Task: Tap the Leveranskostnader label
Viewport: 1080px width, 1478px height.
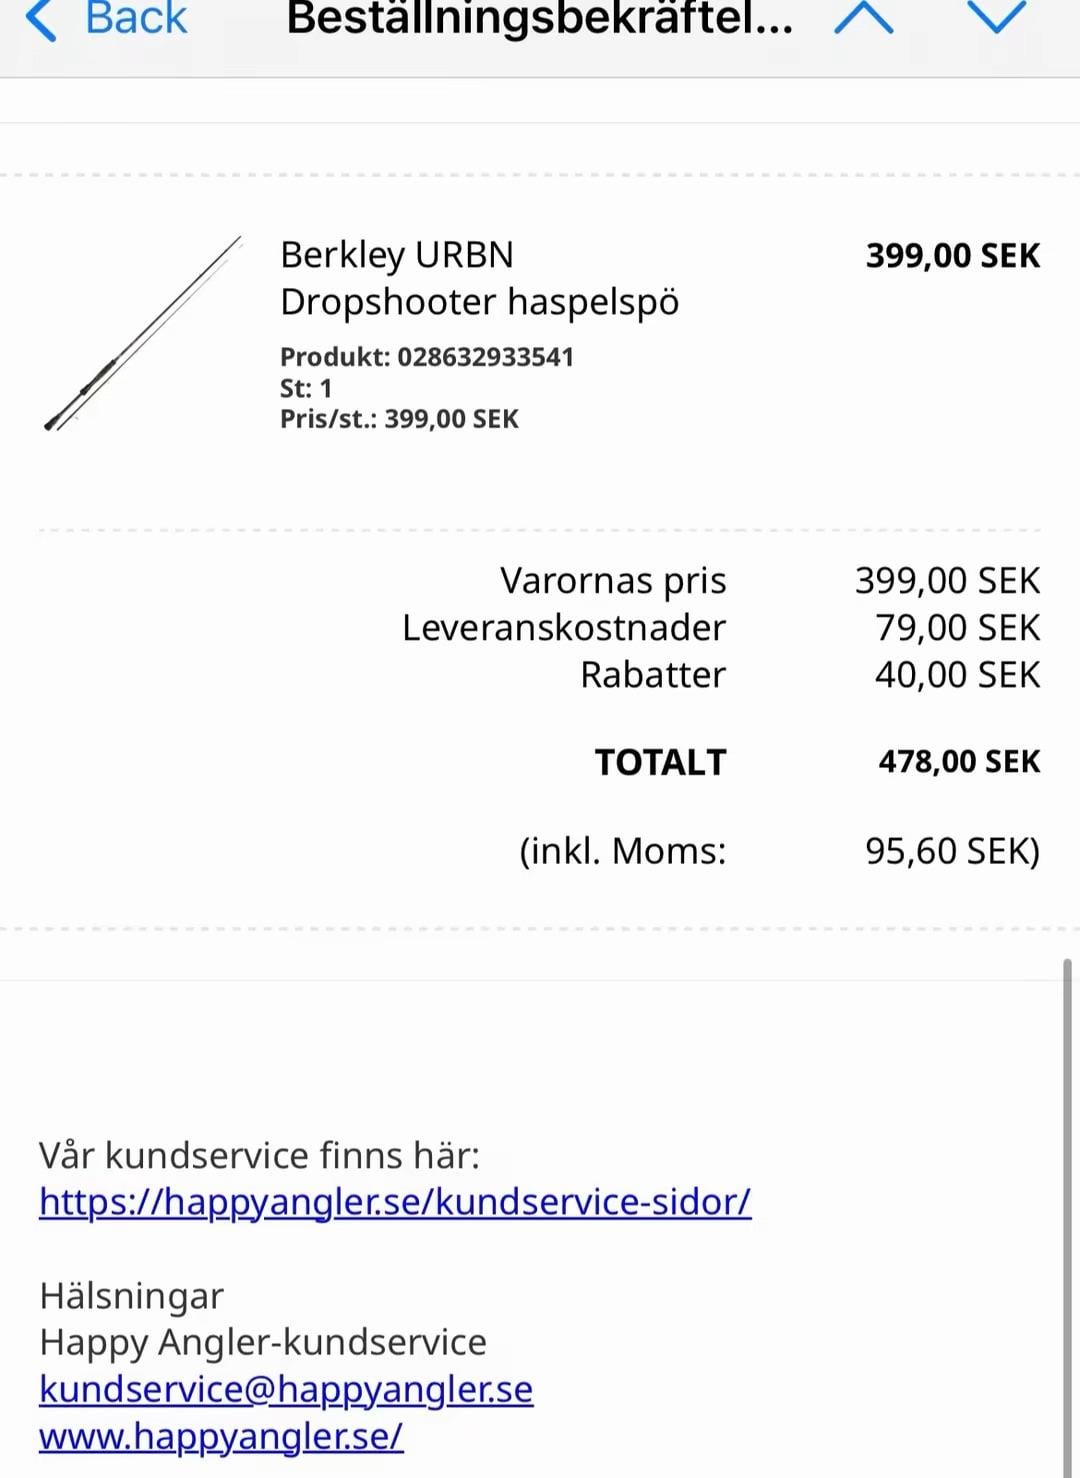Action: tap(564, 628)
